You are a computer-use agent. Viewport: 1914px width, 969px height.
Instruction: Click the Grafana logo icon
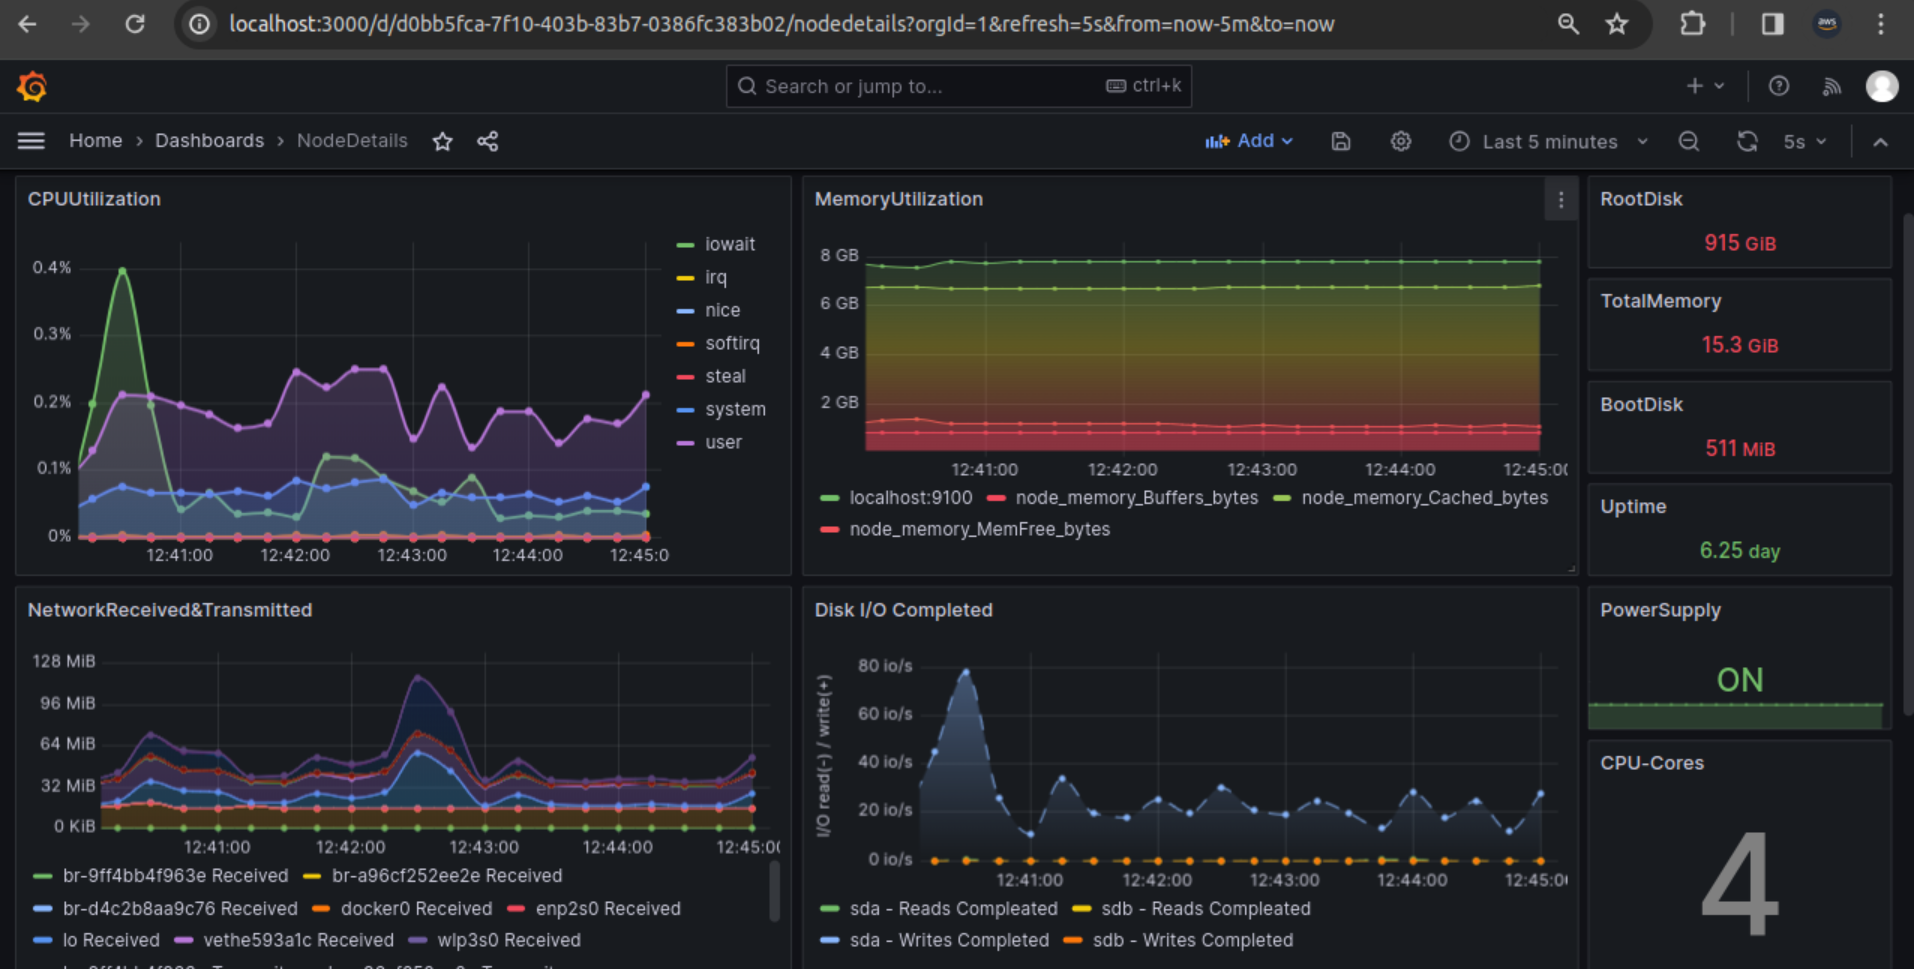(x=32, y=87)
